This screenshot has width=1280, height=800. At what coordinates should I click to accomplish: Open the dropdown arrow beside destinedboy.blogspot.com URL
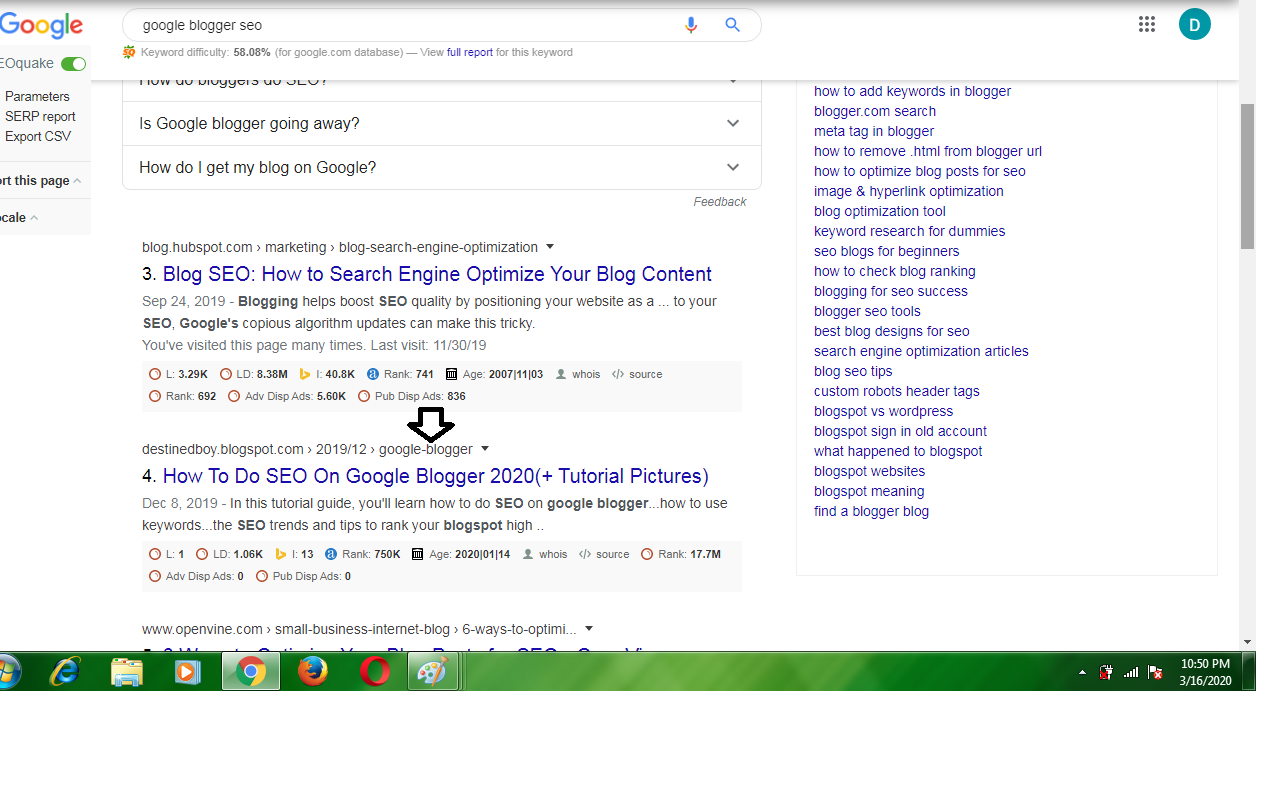coord(485,449)
